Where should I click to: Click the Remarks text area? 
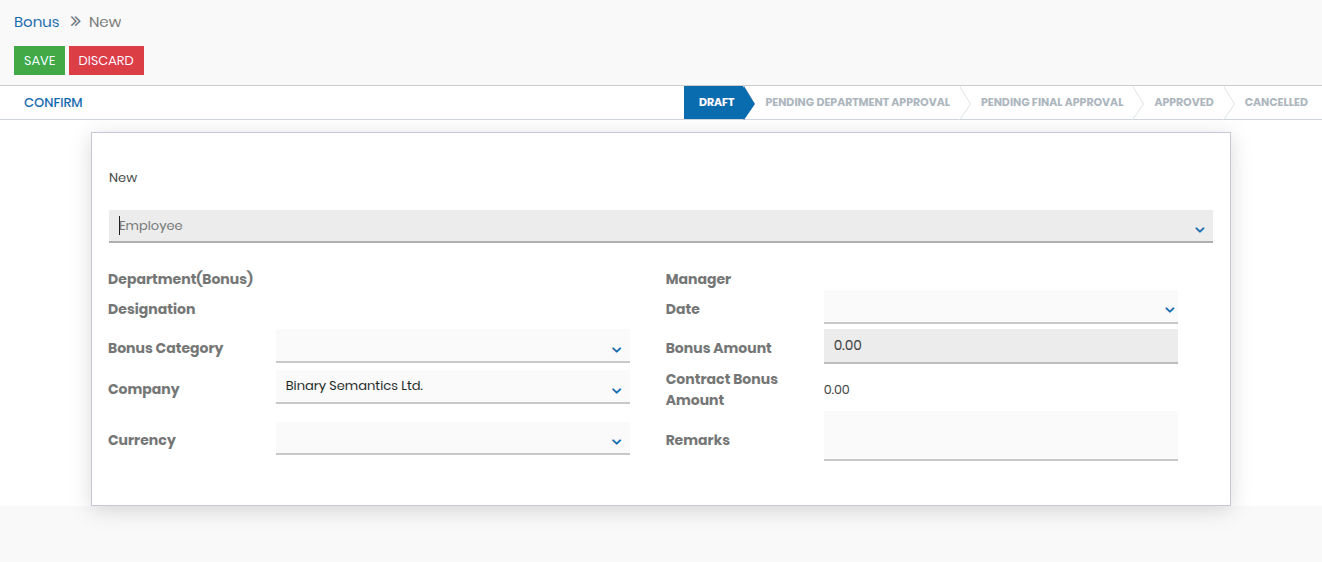coord(1000,436)
